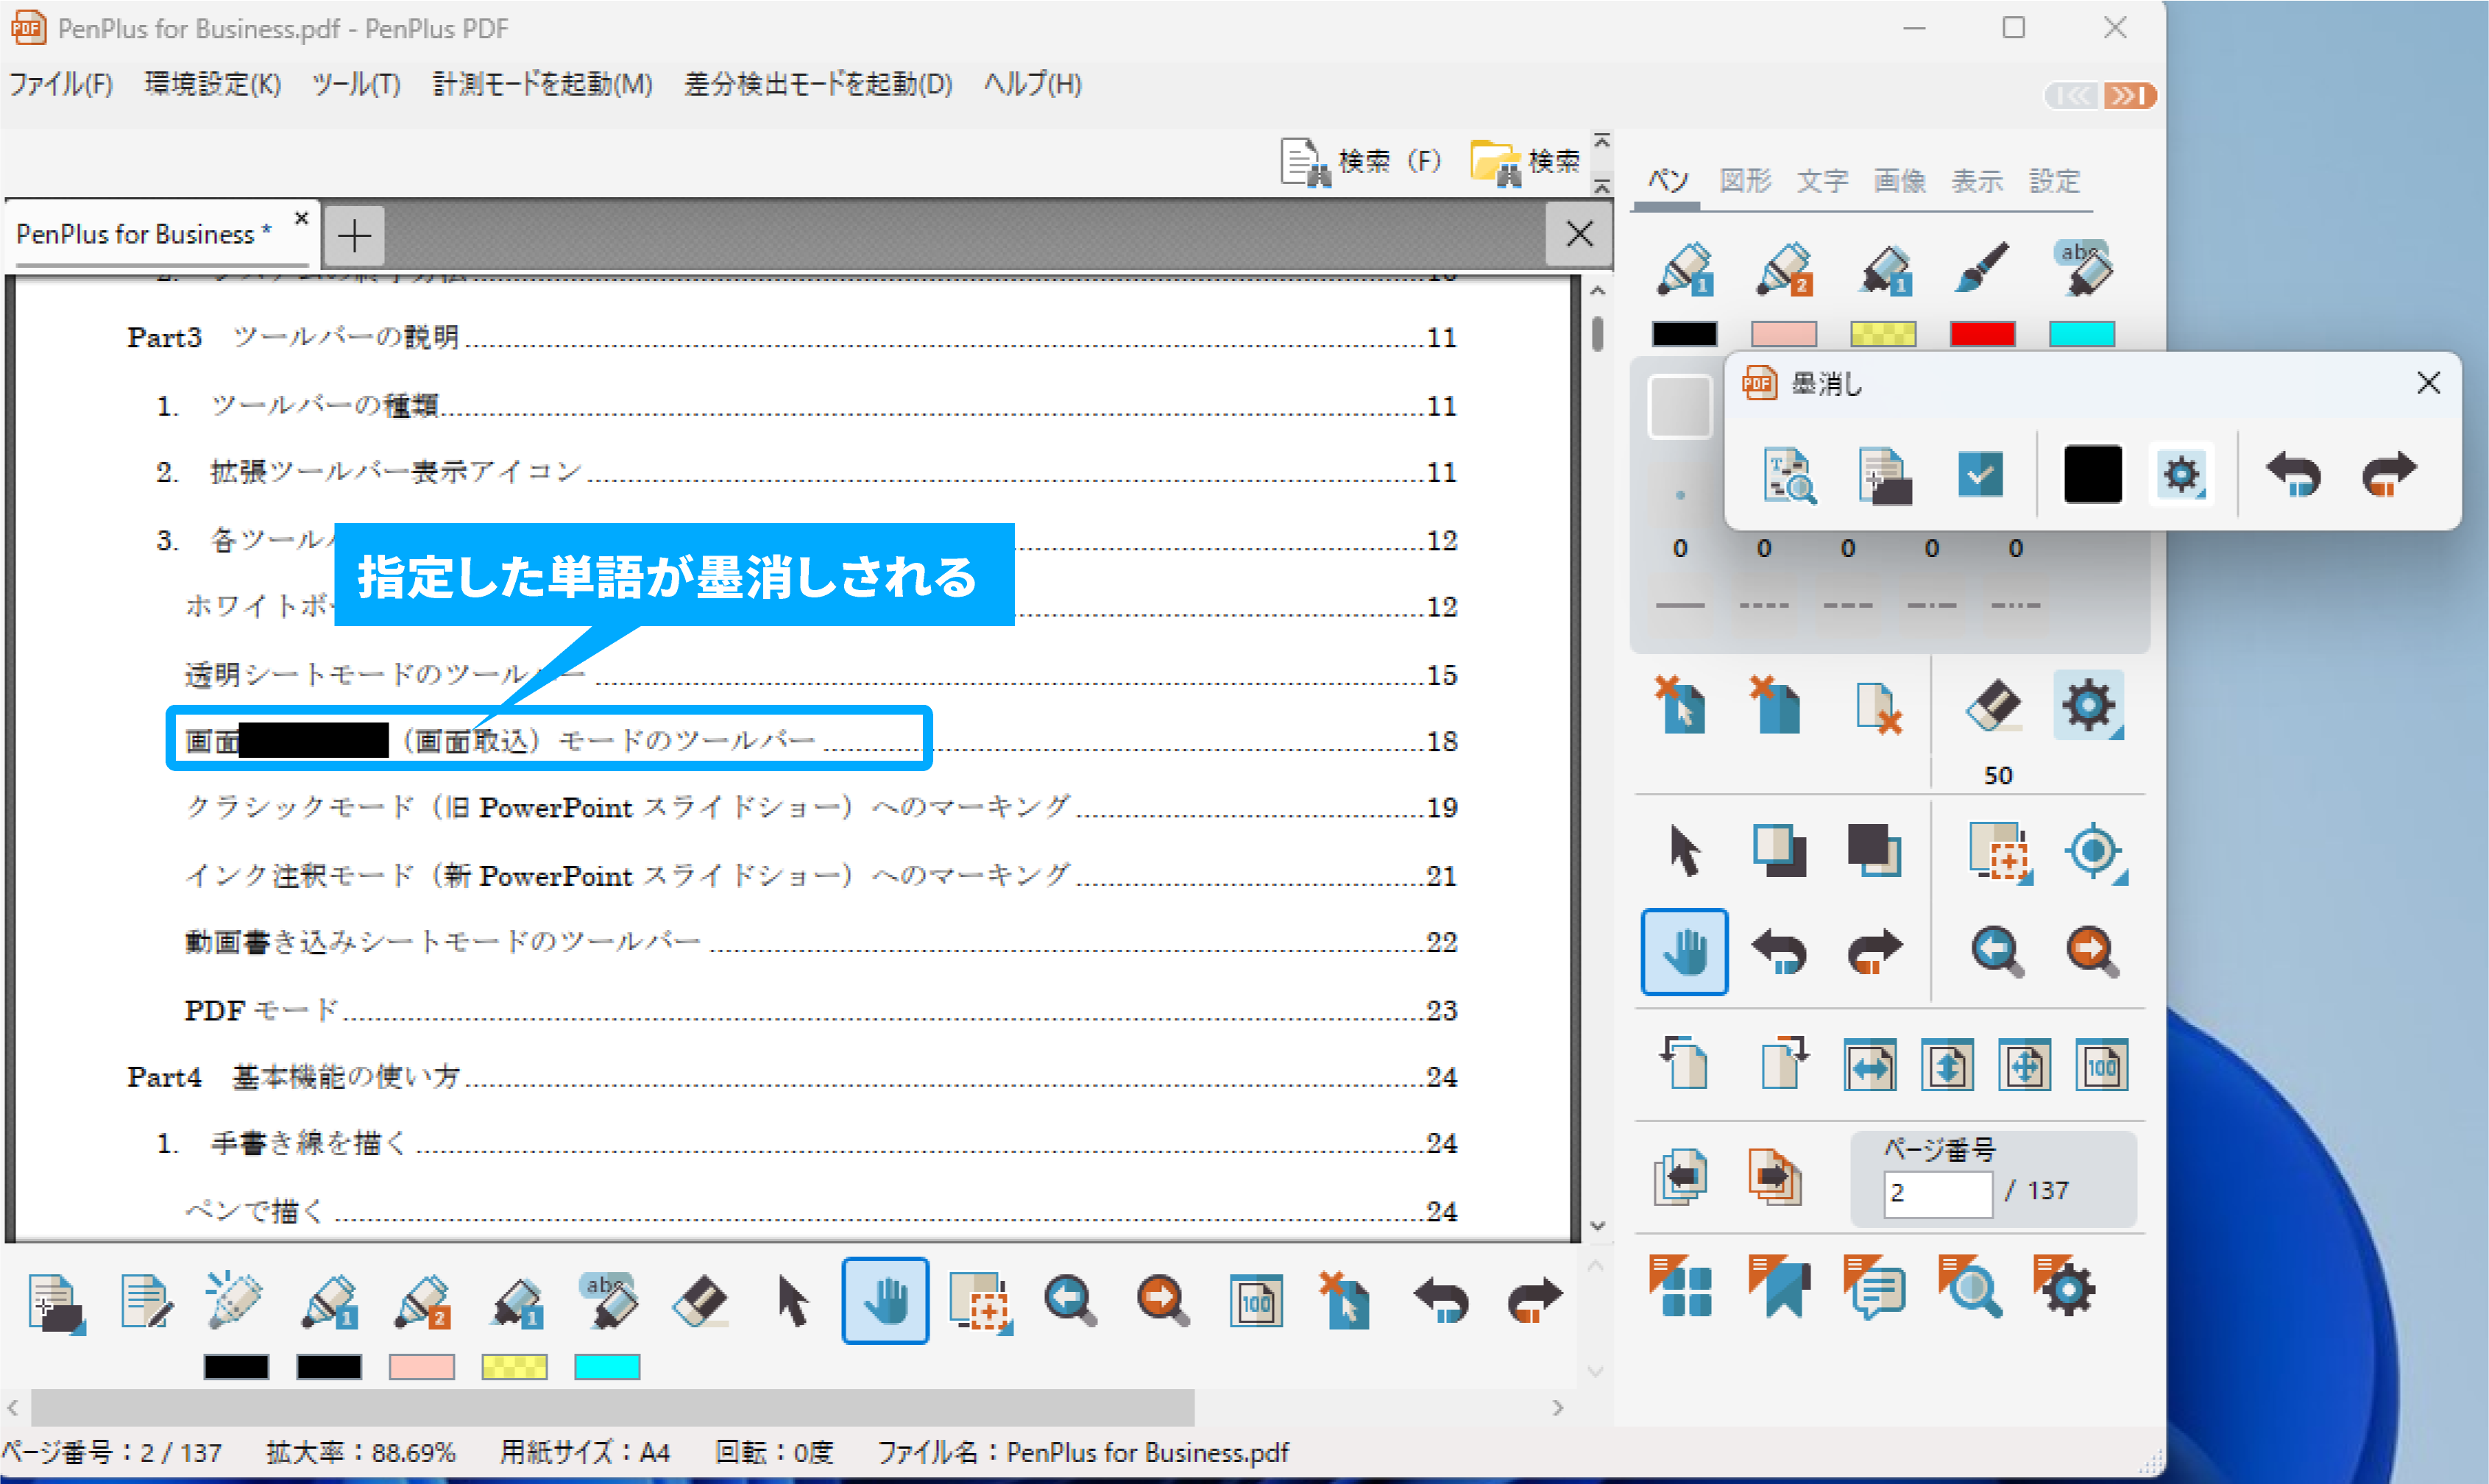Image resolution: width=2489 pixels, height=1484 pixels.
Task: Open the ヘルプ(H) menu
Action: (x=1033, y=85)
